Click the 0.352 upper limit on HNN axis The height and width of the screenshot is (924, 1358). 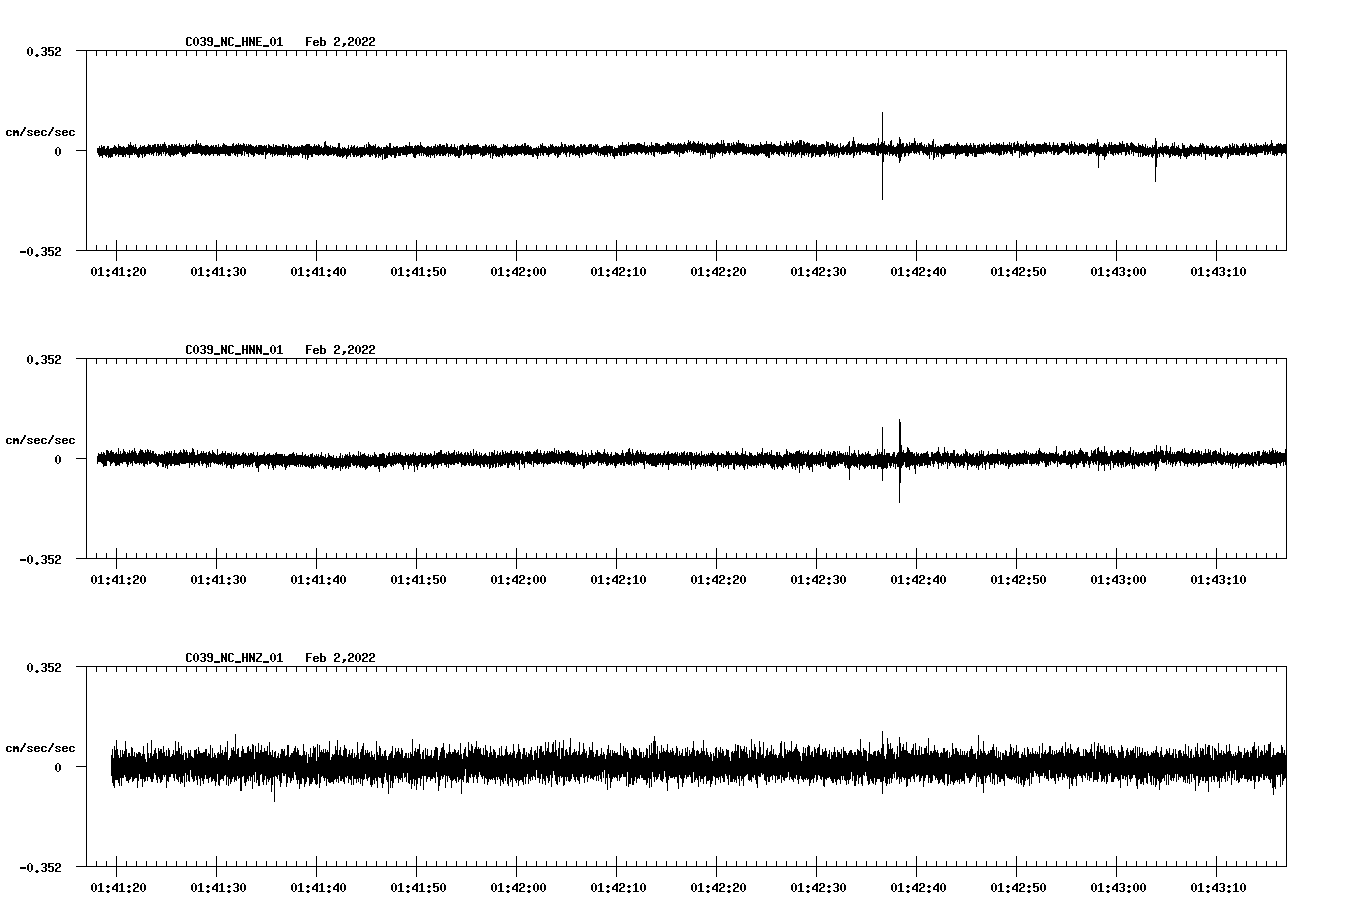tap(44, 359)
